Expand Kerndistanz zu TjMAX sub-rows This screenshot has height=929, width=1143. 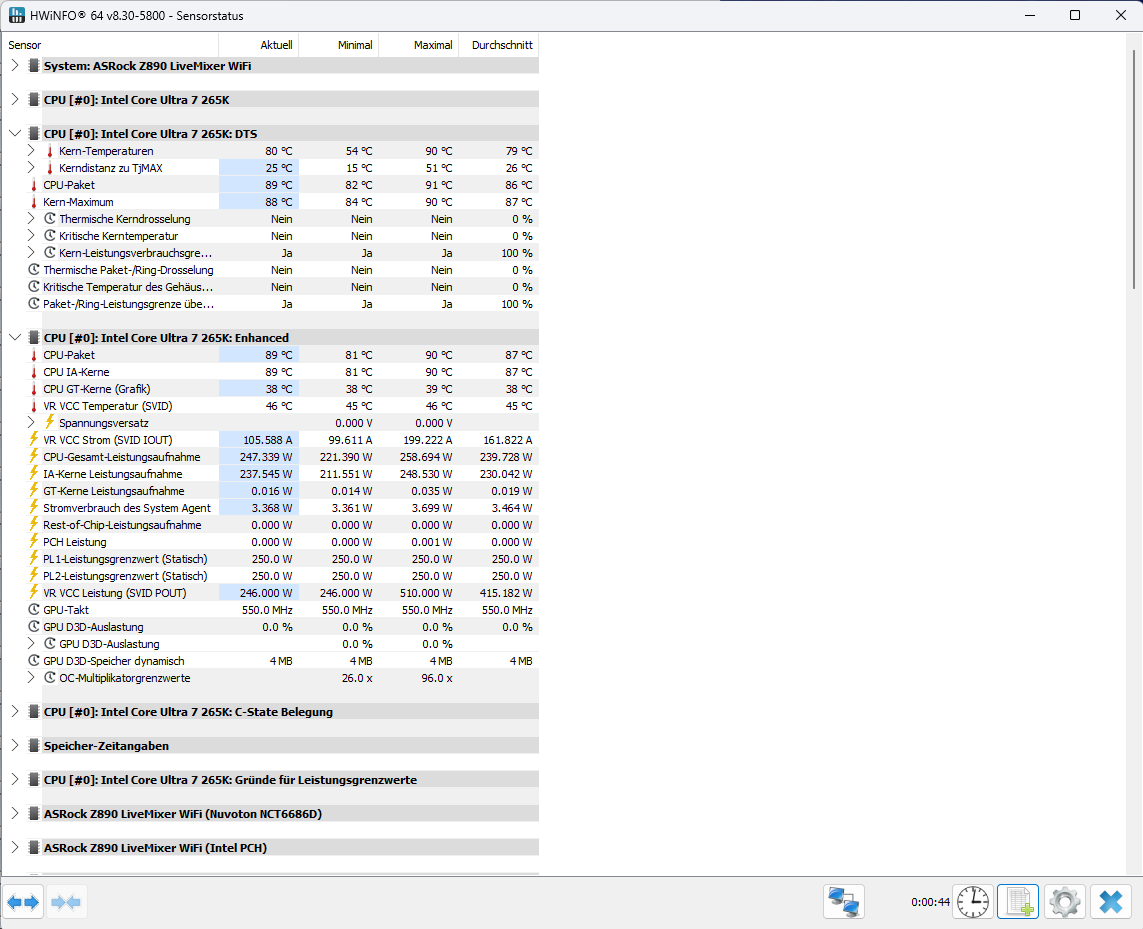31,168
